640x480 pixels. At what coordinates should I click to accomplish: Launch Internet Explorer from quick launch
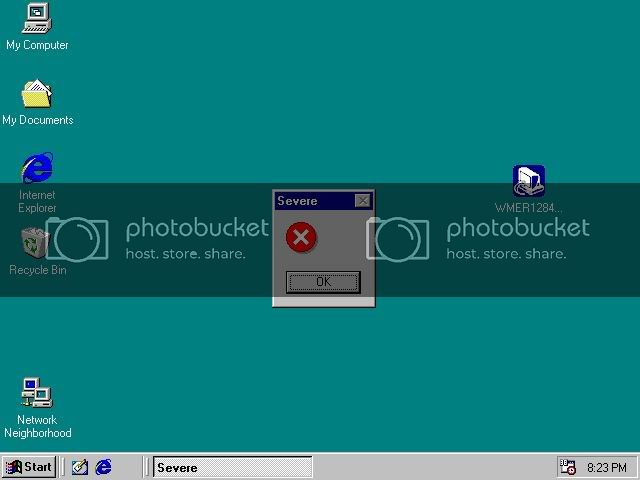[x=104, y=467]
